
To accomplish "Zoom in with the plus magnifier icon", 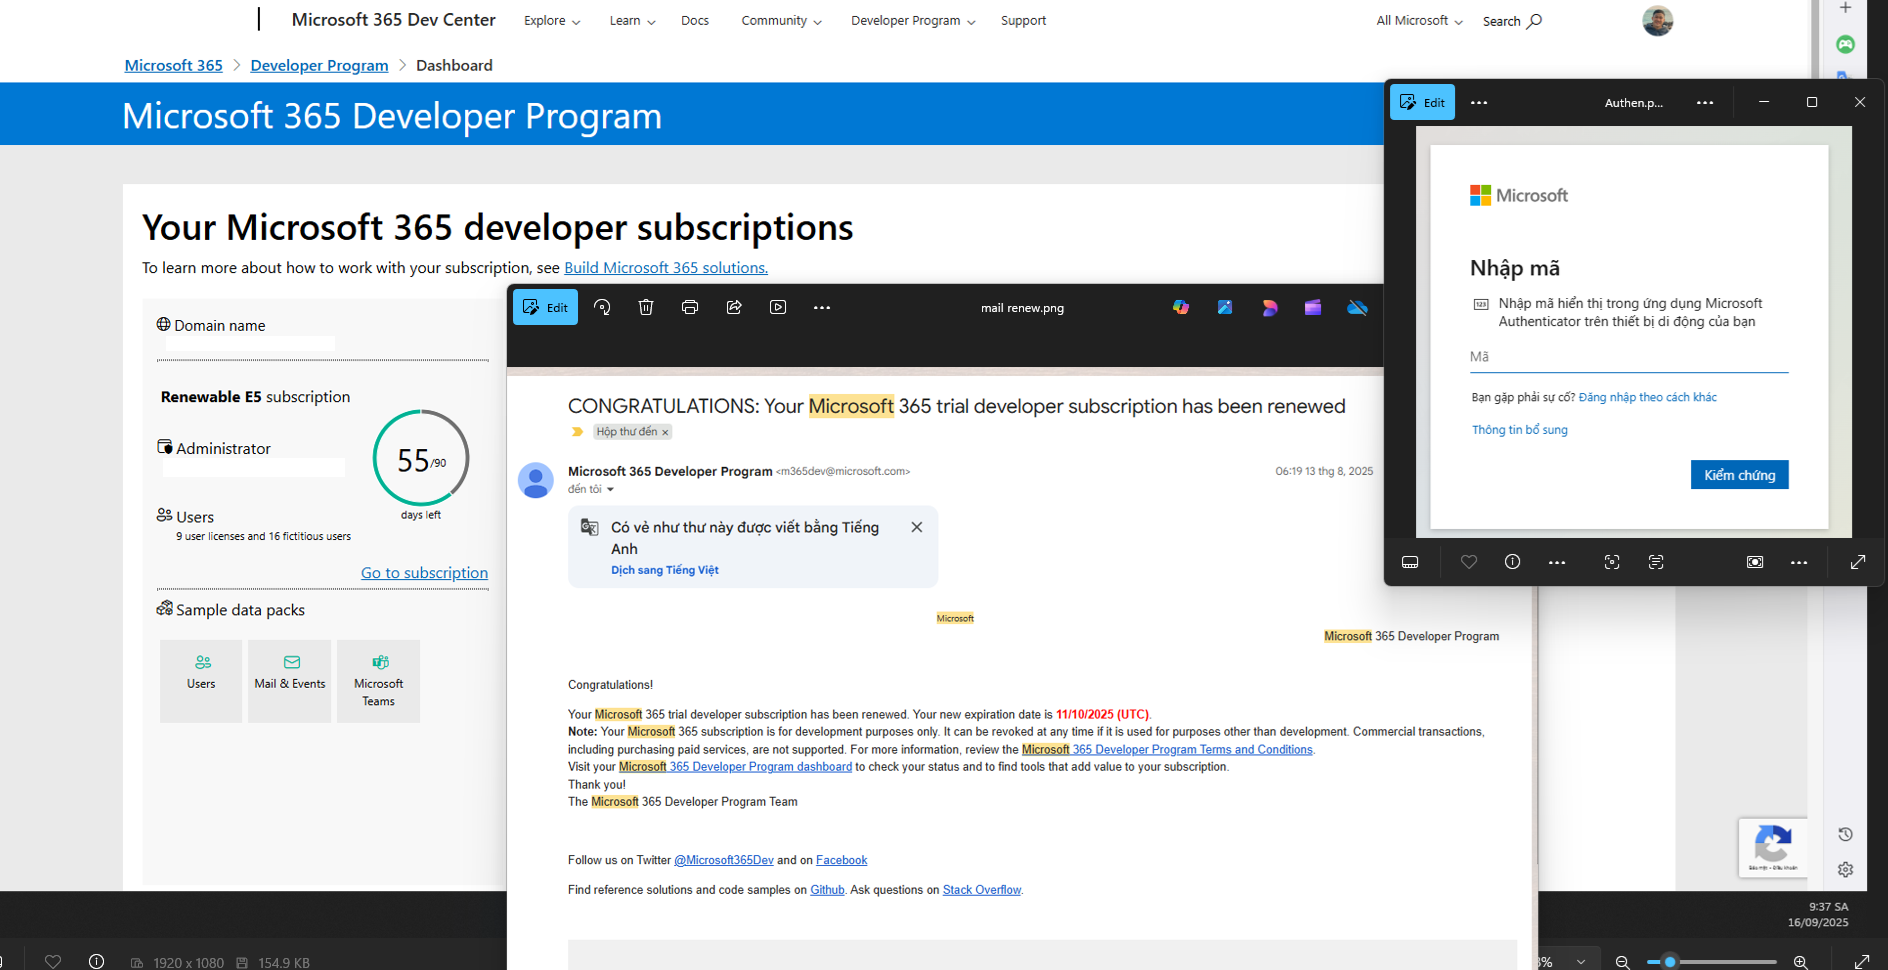I will tap(1800, 962).
